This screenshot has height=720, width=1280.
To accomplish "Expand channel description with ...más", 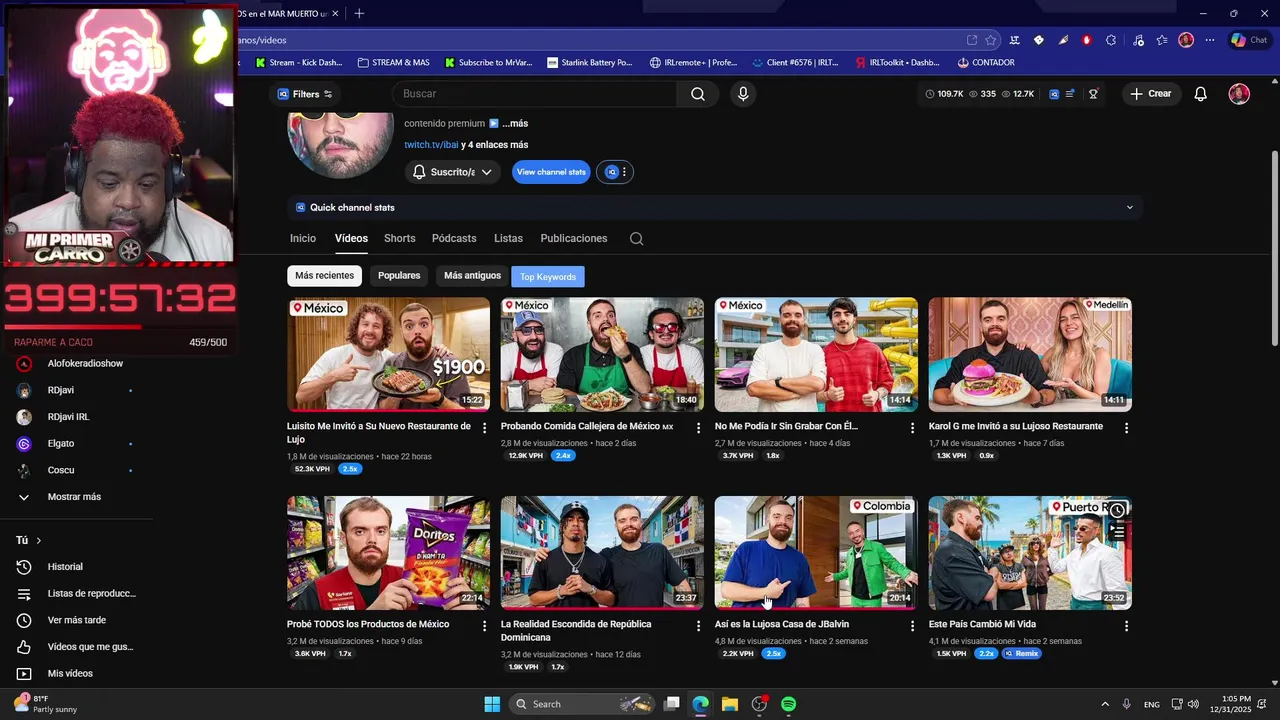I will pyautogui.click(x=515, y=124).
